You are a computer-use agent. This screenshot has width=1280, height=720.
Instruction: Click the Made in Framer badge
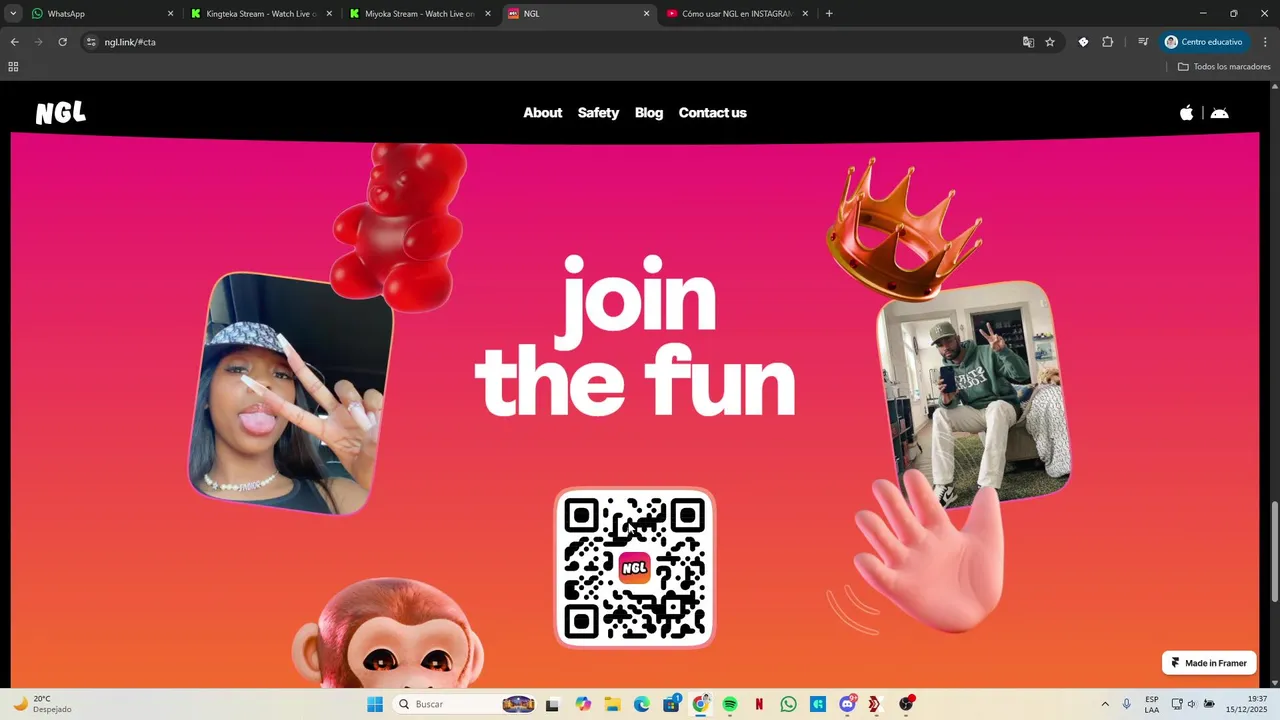point(1209,663)
